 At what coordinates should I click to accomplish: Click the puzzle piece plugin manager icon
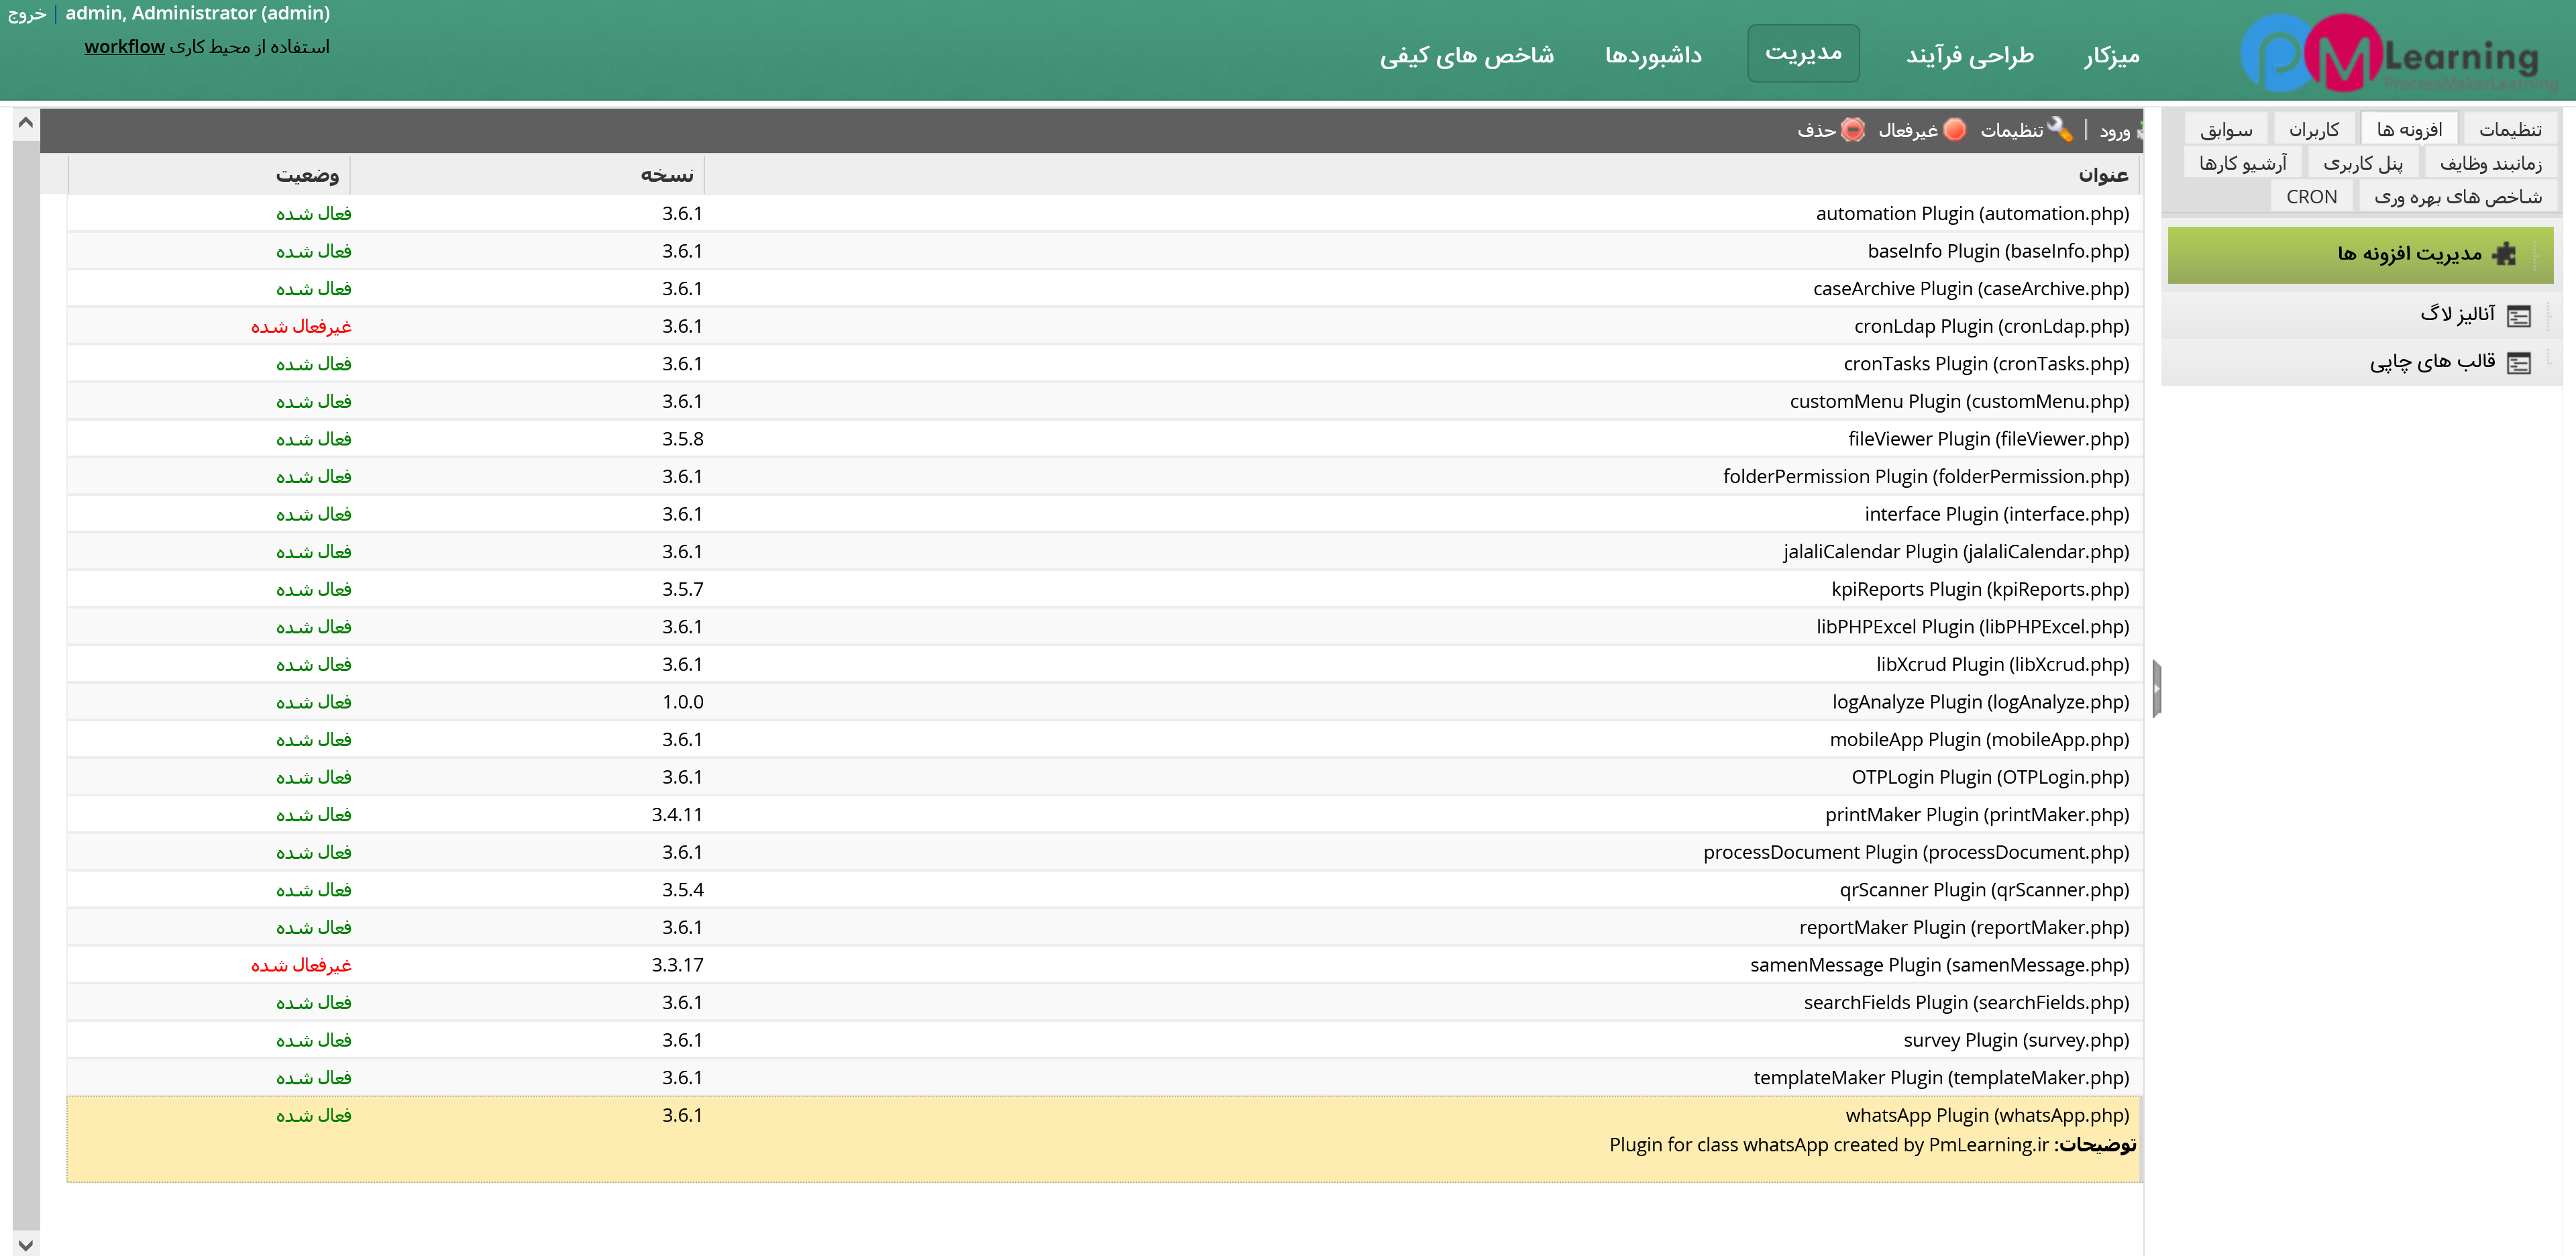tap(2504, 254)
